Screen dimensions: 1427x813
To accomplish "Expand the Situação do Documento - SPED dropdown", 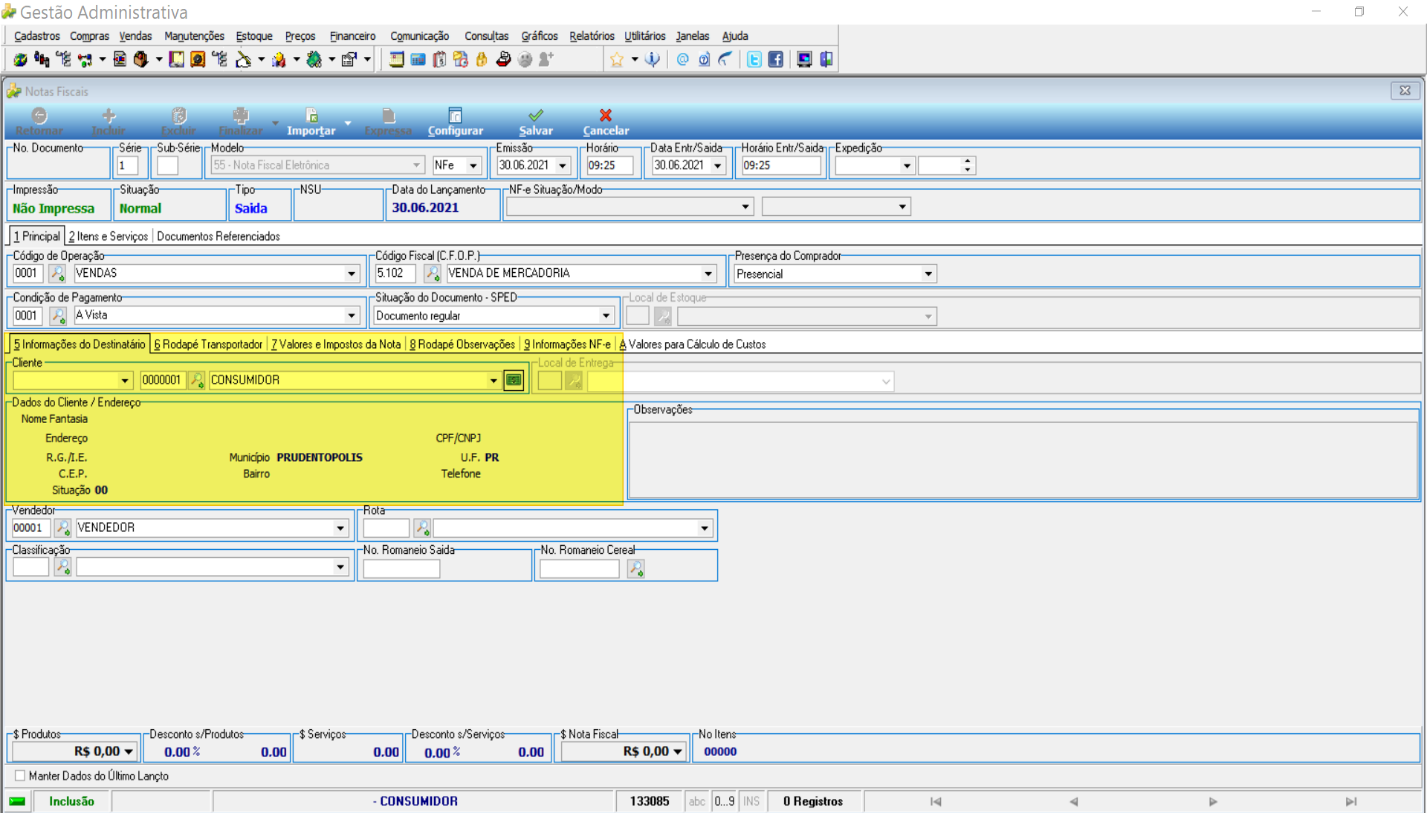I will click(x=606, y=316).
